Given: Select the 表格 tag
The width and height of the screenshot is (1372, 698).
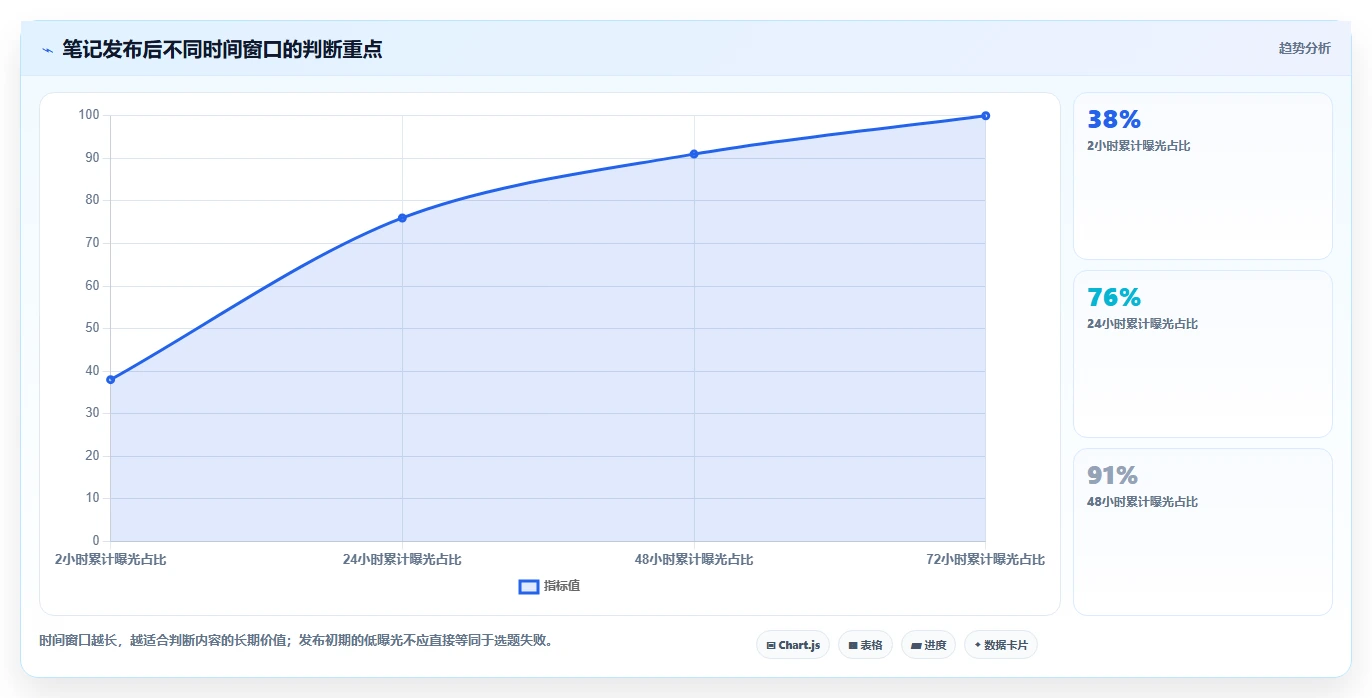Looking at the screenshot, I should (x=865, y=645).
